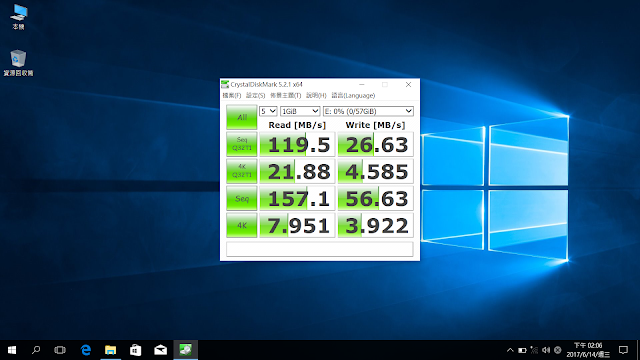Click the volume speaker icon in tray

(x=546, y=350)
